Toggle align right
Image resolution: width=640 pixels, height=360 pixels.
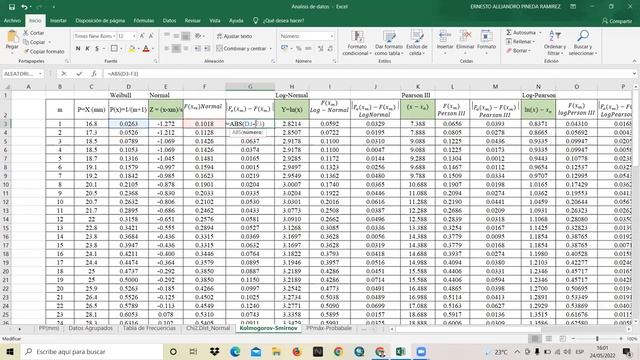186,48
